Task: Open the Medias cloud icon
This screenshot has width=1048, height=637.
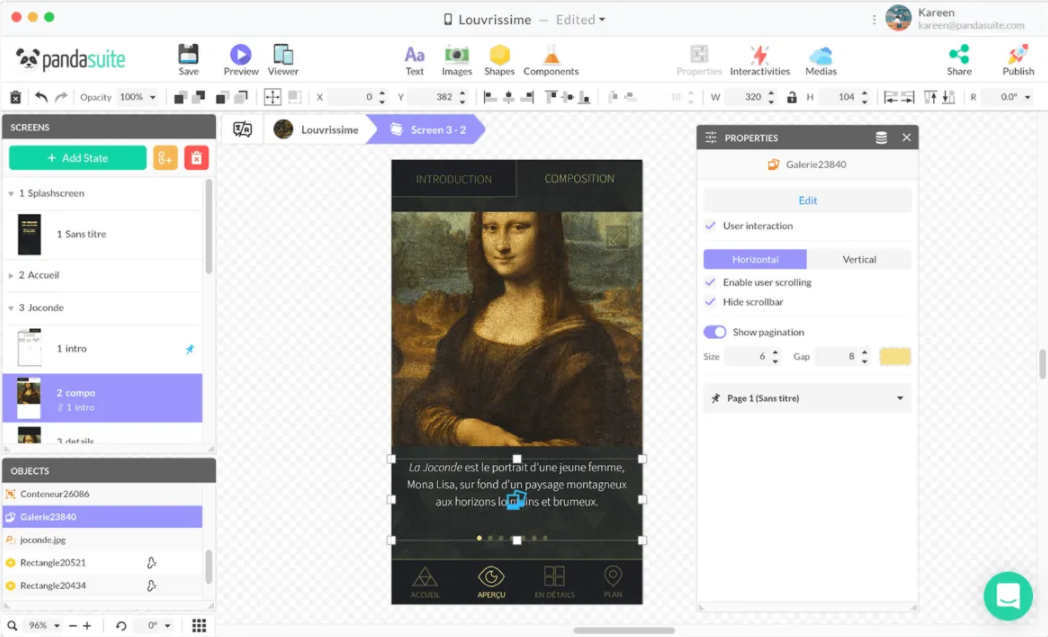Action: pos(821,55)
